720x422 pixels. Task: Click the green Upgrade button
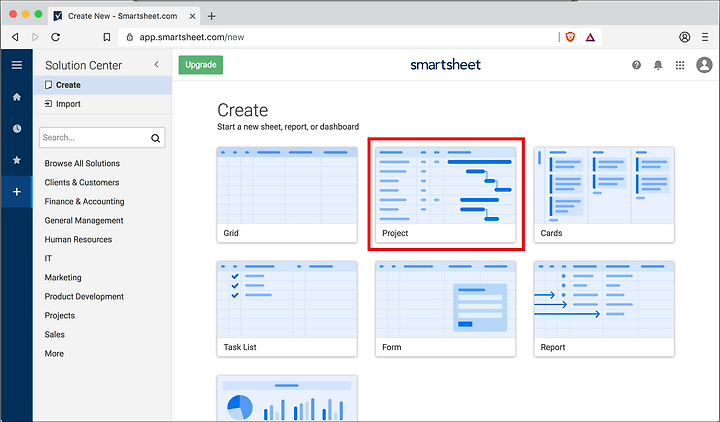pos(201,65)
